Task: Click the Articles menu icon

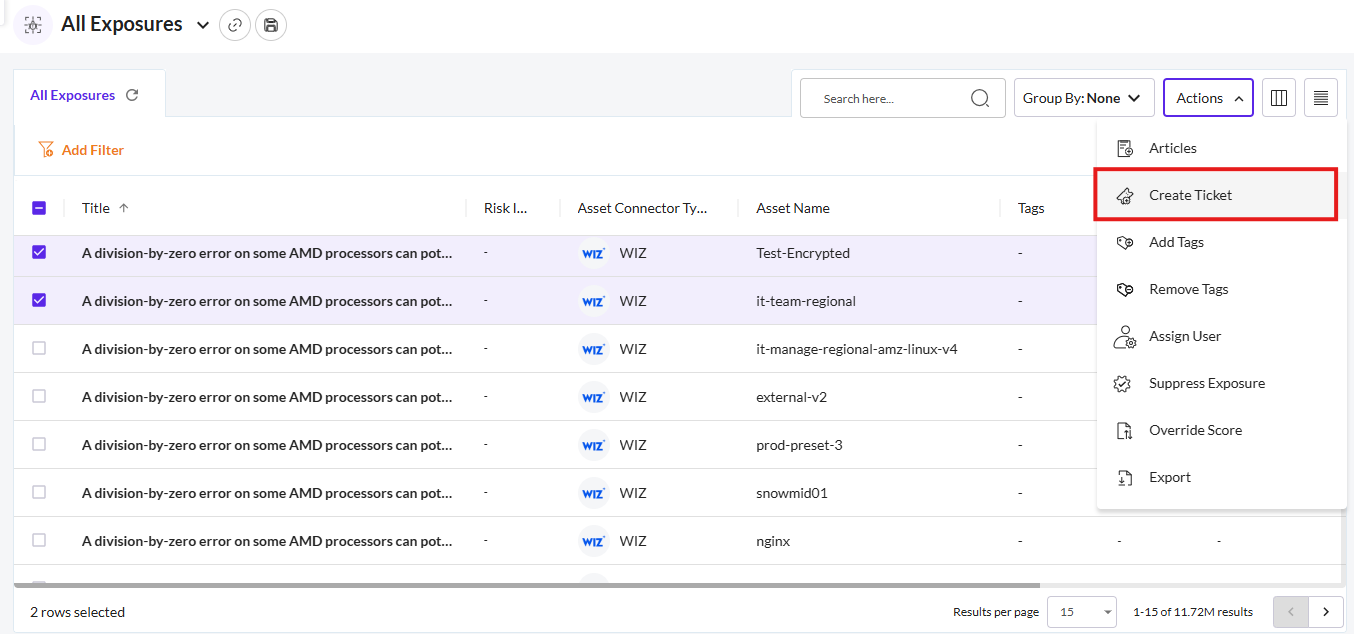Action: [1125, 148]
